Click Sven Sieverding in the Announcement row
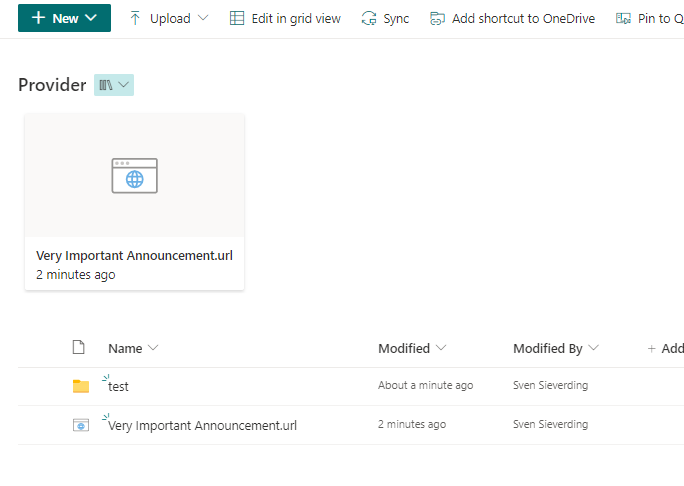Image resolution: width=684 pixels, height=486 pixels. coord(551,424)
